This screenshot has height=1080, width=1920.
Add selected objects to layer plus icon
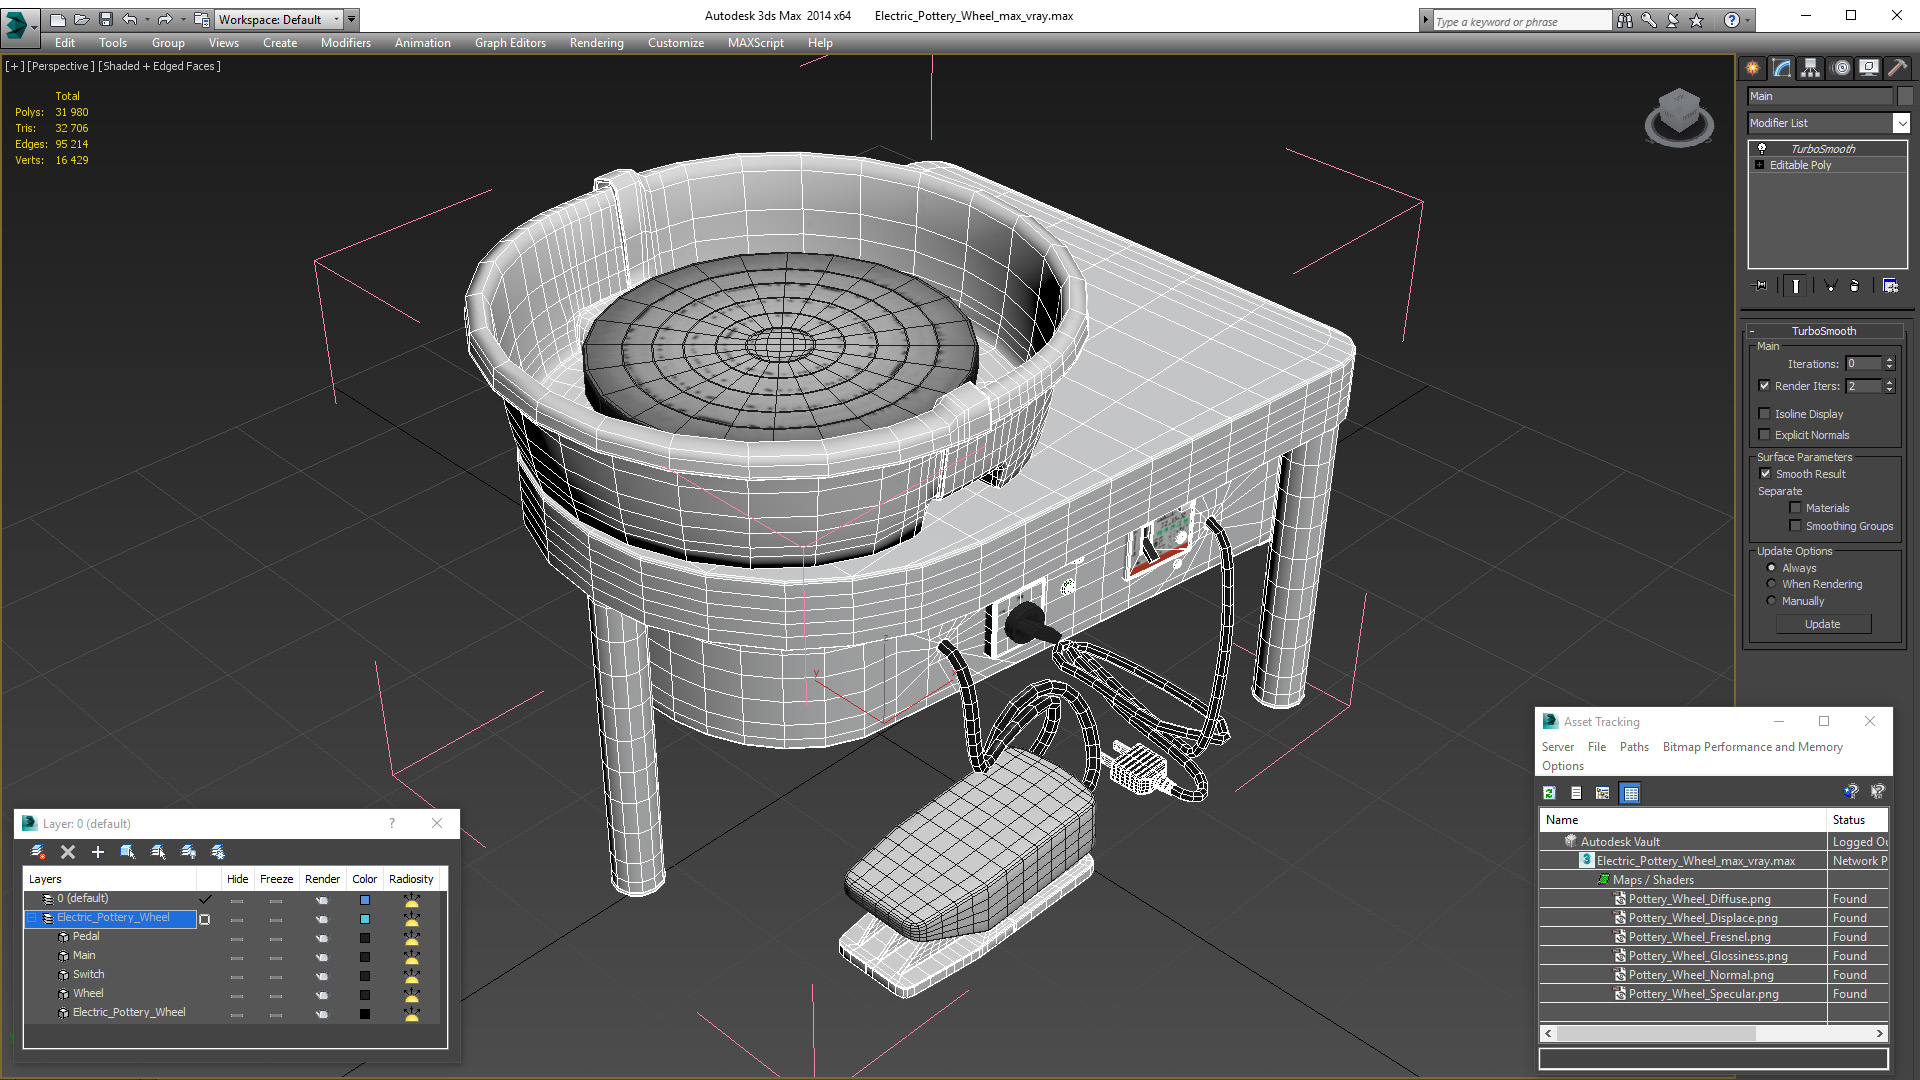98,852
